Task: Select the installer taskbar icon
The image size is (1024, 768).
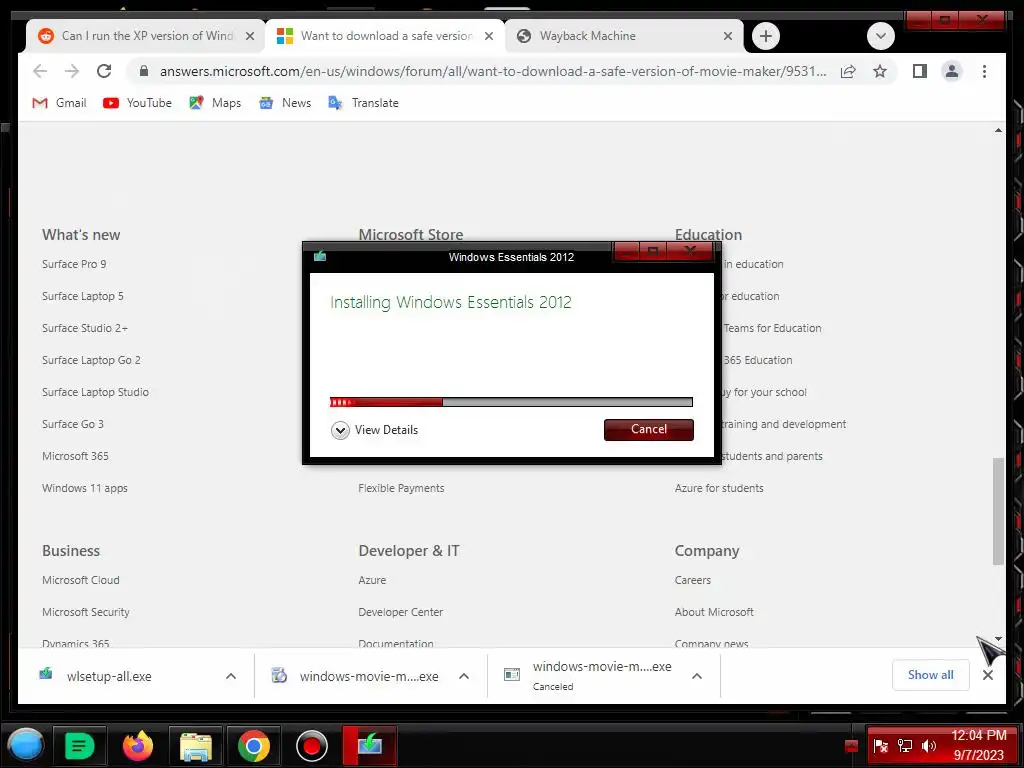Action: [370, 745]
